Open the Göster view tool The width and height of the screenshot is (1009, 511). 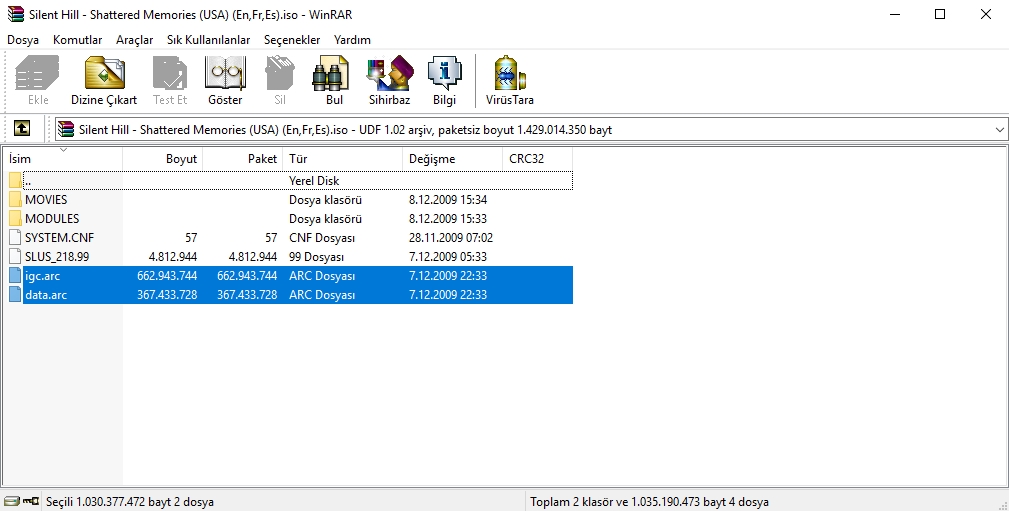(x=225, y=80)
